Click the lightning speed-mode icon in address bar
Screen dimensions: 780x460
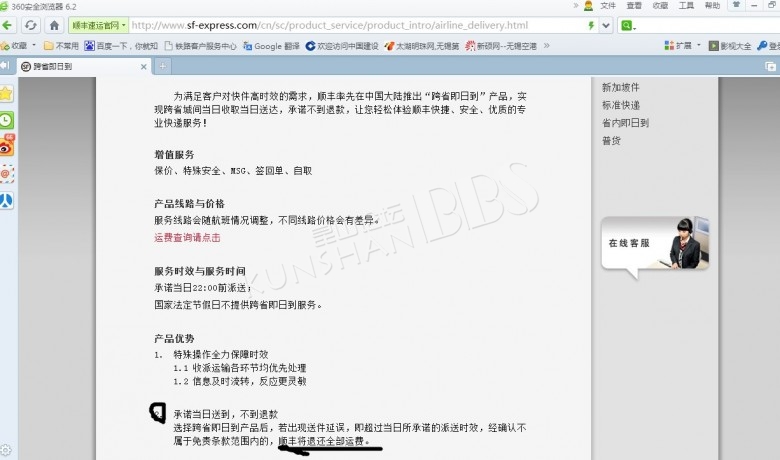tap(591, 25)
